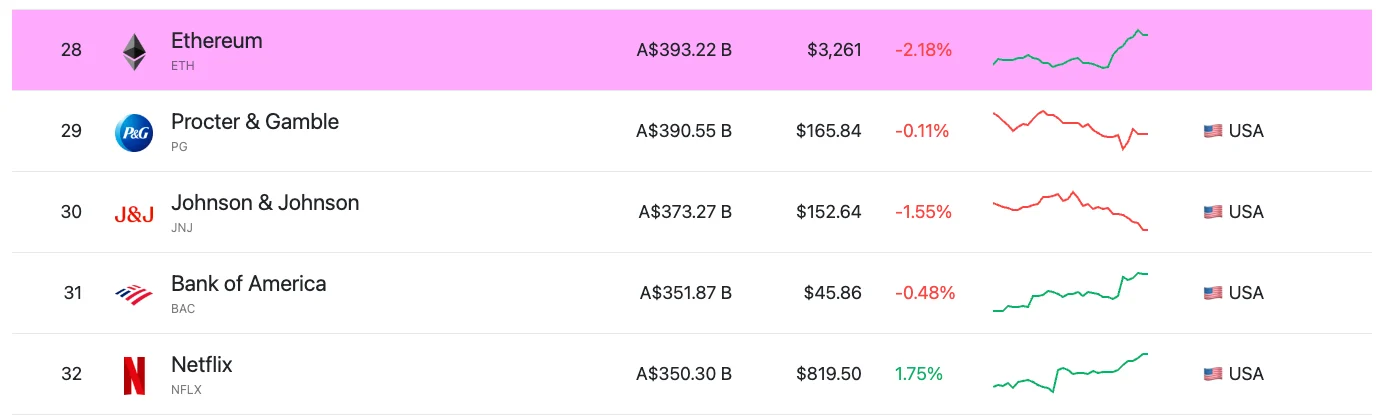This screenshot has width=1384, height=418.
Task: Click Netflix market cap A$350.30 B
Action: tap(684, 374)
